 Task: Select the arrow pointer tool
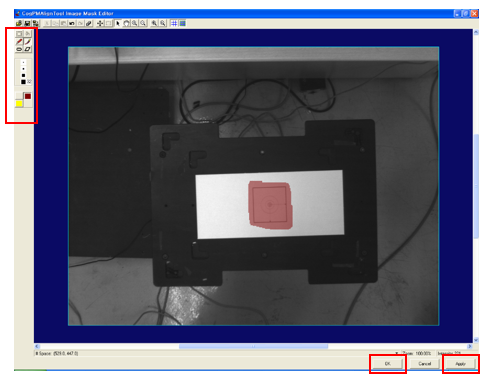tap(117, 23)
